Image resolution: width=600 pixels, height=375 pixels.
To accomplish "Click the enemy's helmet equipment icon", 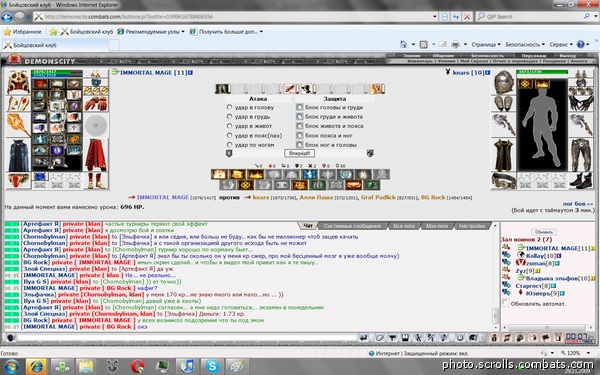I will click(503, 82).
